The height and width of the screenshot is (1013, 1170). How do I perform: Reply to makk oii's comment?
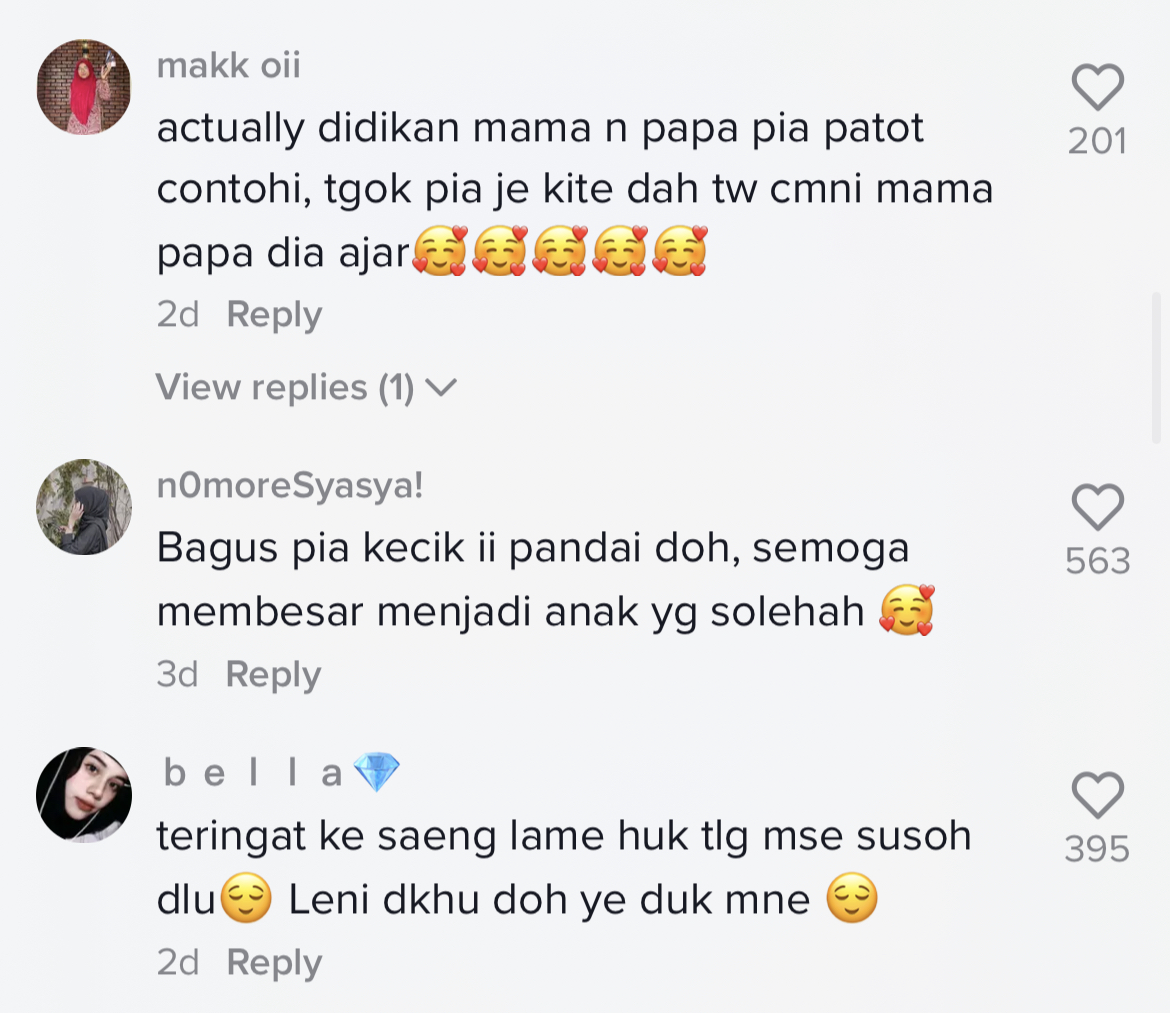[274, 315]
